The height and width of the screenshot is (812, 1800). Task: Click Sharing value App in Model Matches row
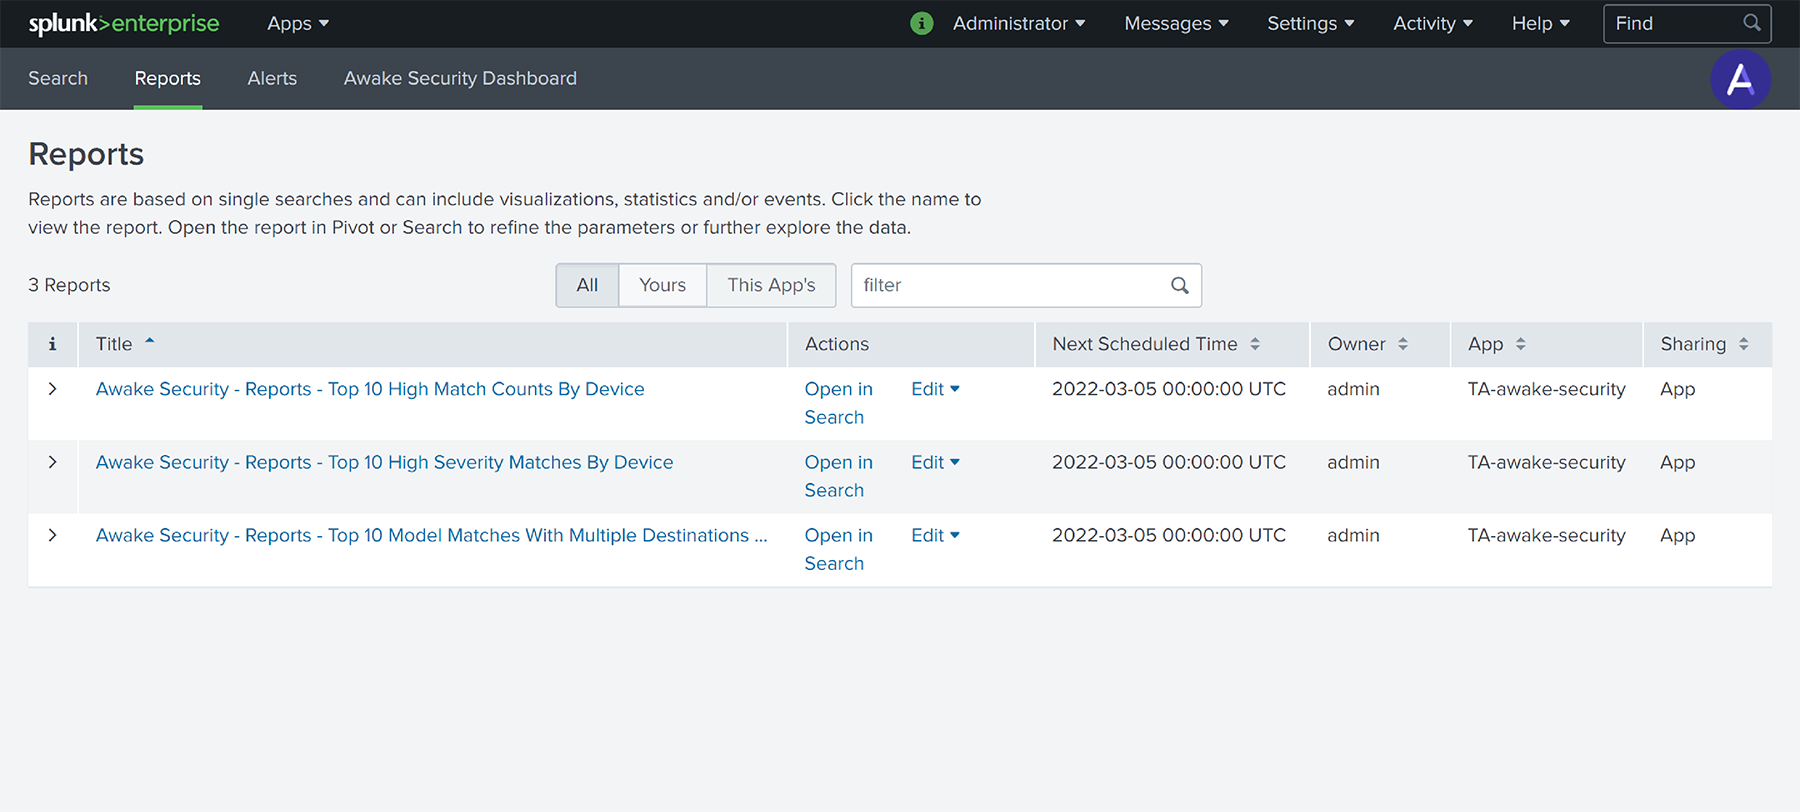pyautogui.click(x=1677, y=535)
